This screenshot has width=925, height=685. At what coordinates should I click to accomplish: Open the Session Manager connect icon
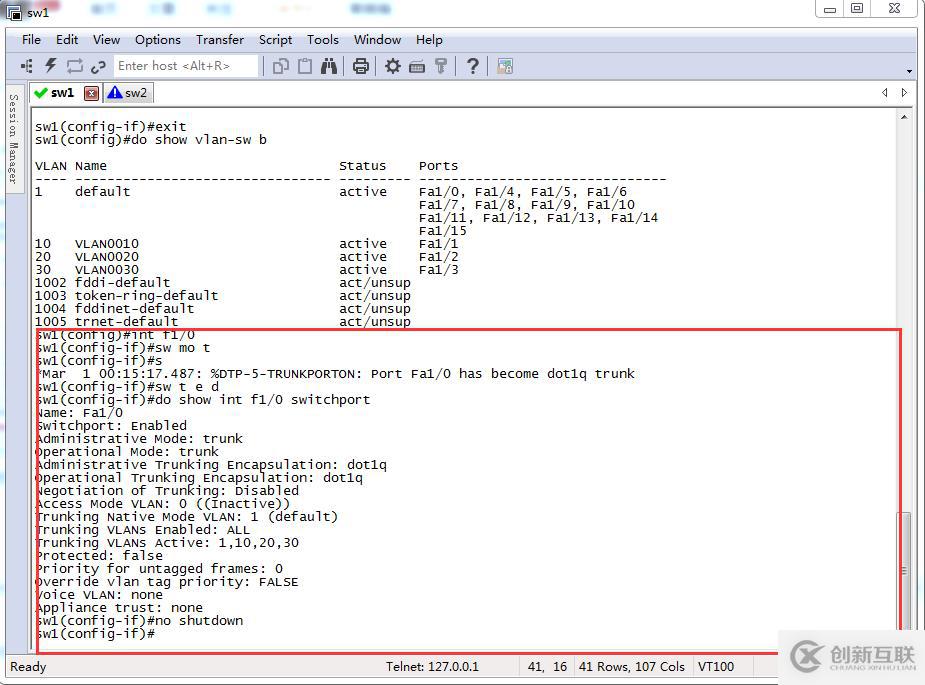27,66
